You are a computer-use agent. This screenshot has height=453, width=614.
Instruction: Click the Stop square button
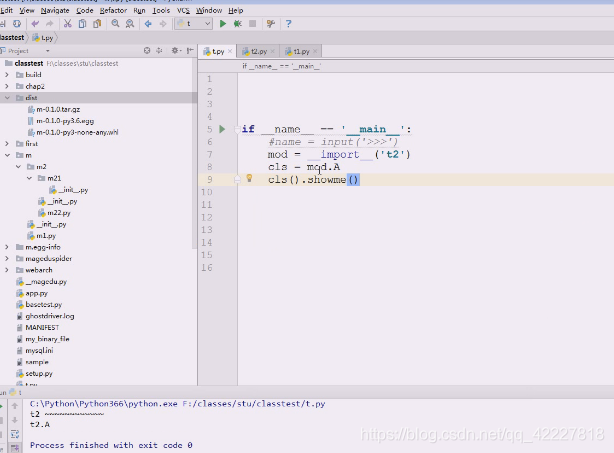tap(253, 24)
